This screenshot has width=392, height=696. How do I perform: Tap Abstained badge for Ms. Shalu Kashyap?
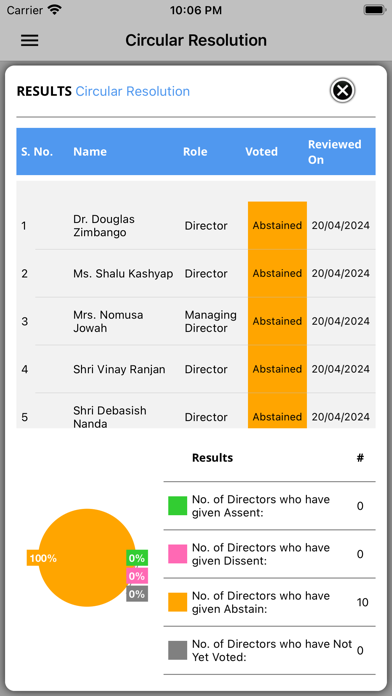(x=277, y=273)
